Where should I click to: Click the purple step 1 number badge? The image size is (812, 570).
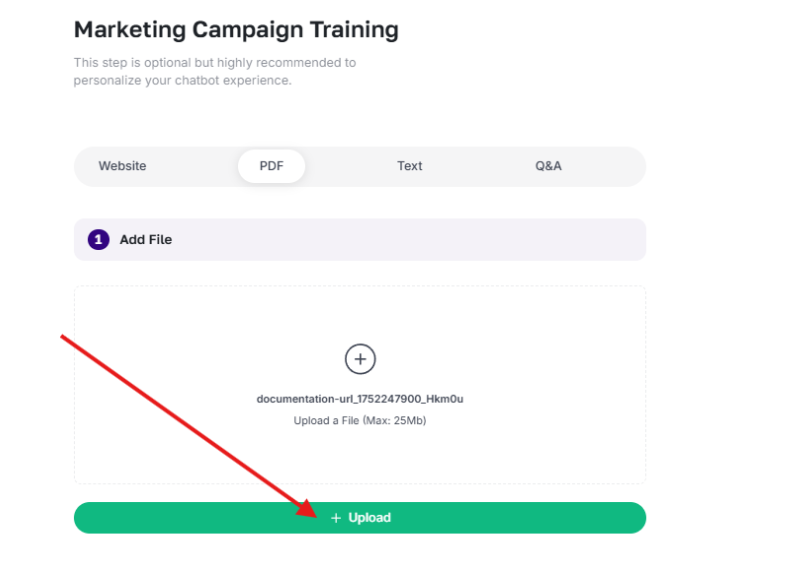click(98, 240)
